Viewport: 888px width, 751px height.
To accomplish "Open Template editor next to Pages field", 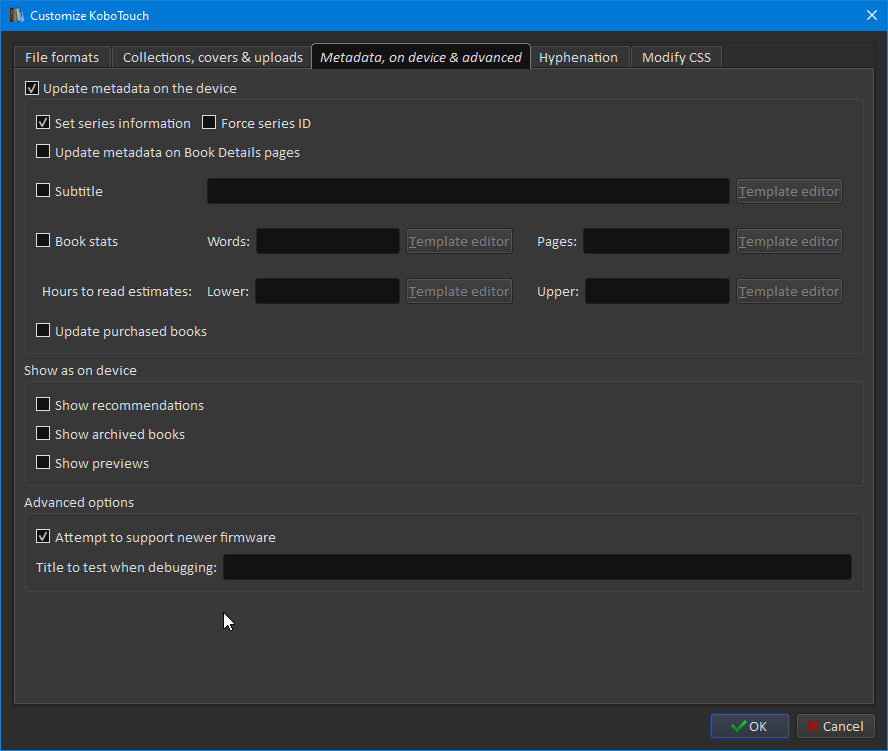I will (789, 241).
